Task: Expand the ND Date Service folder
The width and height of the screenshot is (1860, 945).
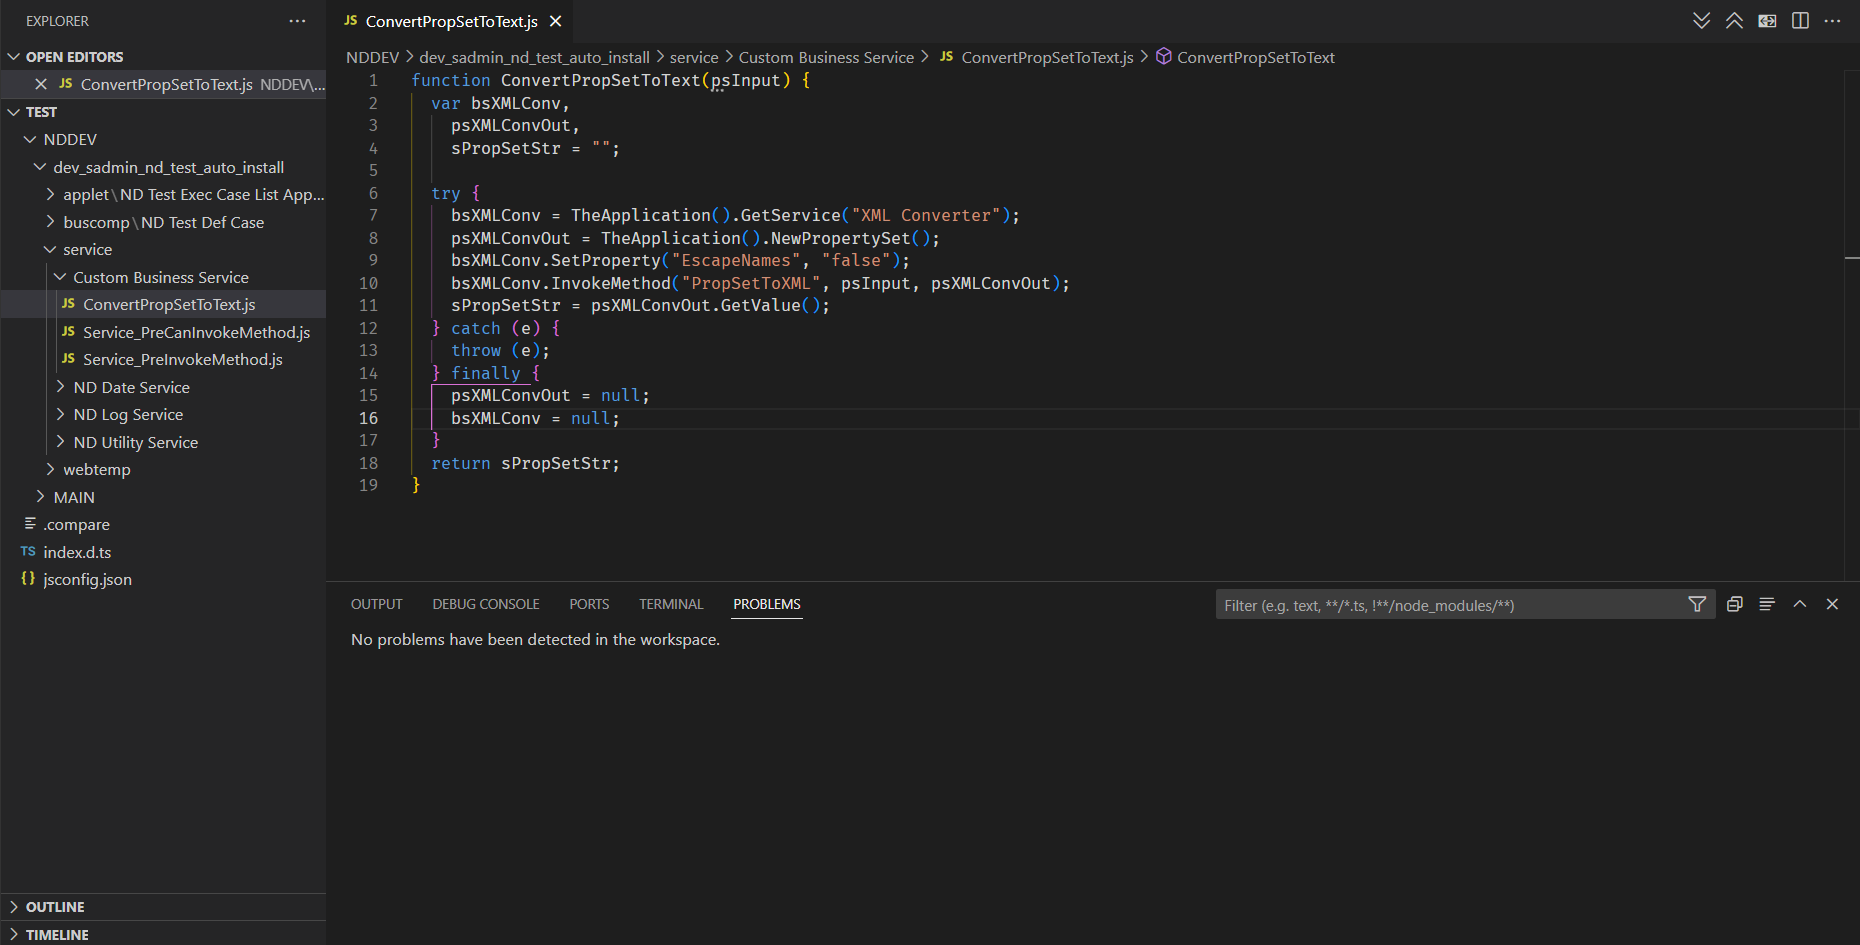Action: coord(60,387)
